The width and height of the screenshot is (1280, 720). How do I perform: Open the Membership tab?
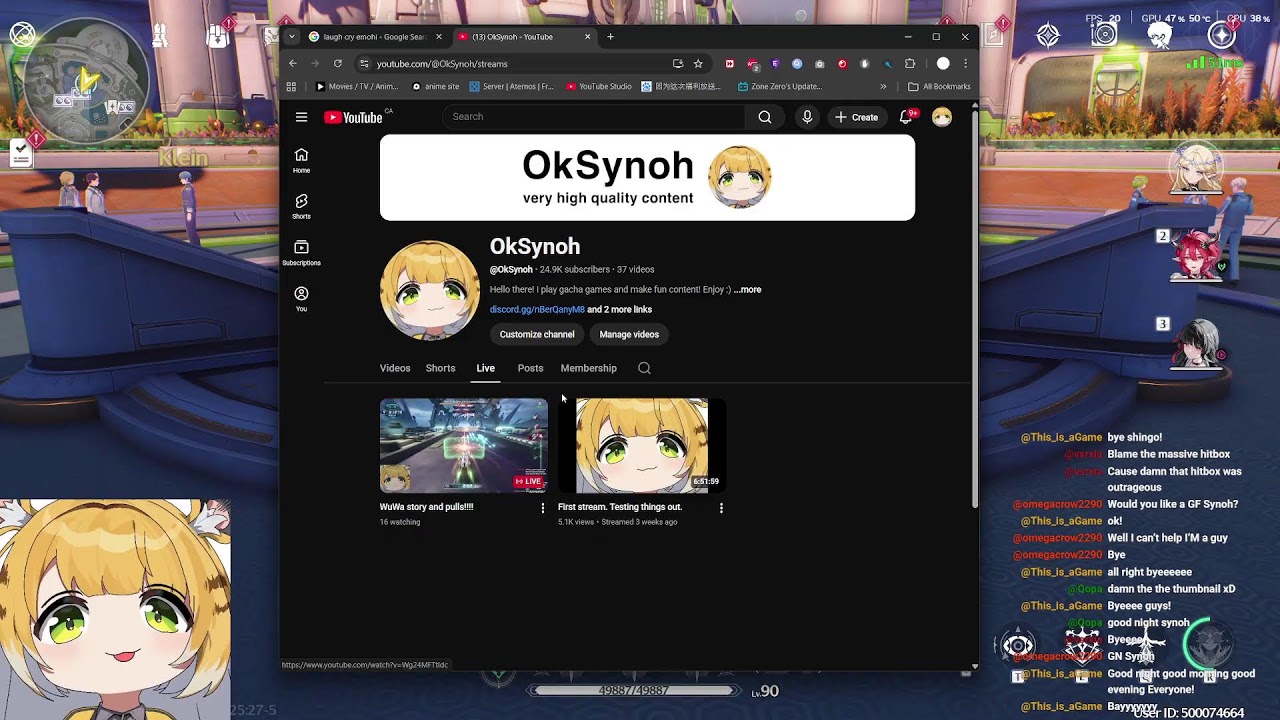pyautogui.click(x=588, y=368)
